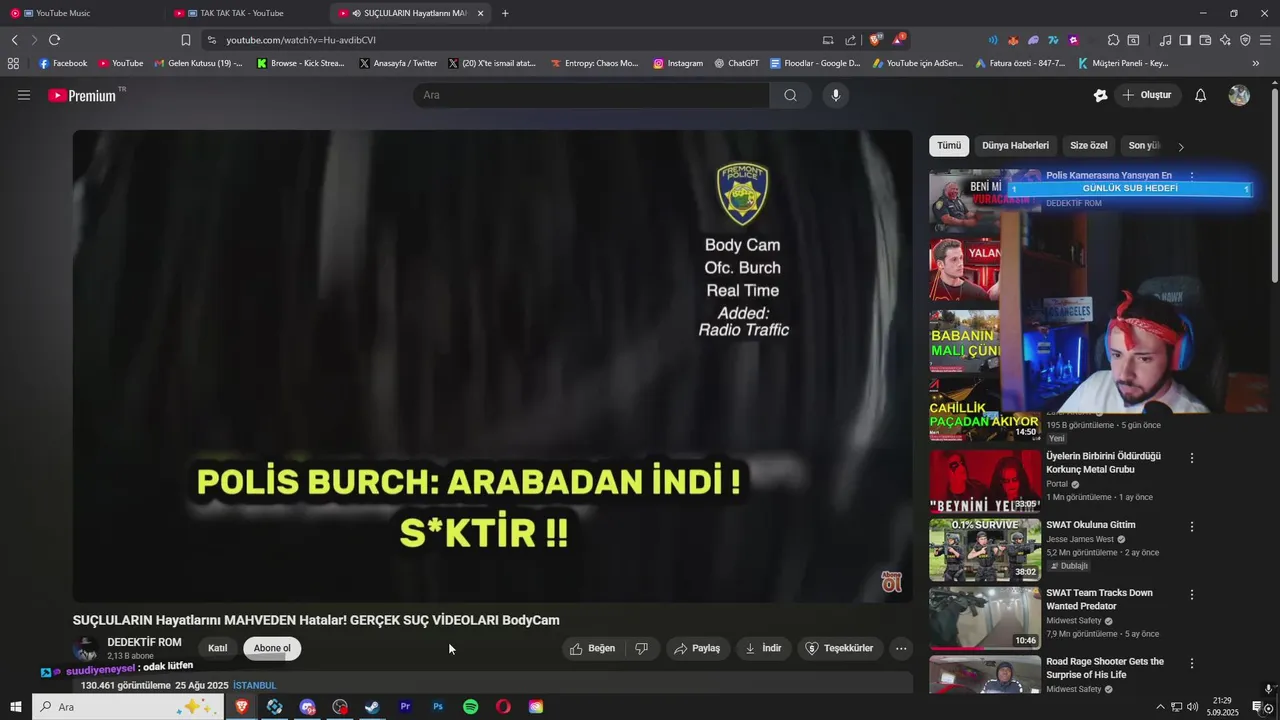
Task: Click the Paylaş share button
Action: 697,648
